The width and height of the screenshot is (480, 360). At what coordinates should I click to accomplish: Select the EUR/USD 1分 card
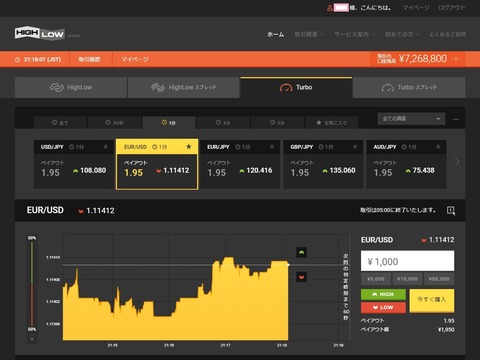pyautogui.click(x=157, y=165)
